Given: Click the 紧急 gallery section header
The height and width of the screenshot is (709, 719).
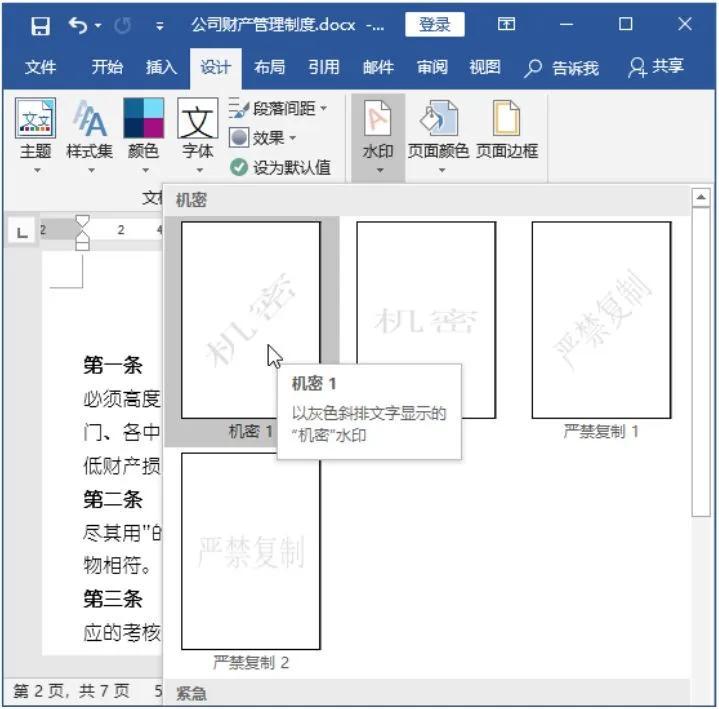Looking at the screenshot, I should [x=191, y=692].
